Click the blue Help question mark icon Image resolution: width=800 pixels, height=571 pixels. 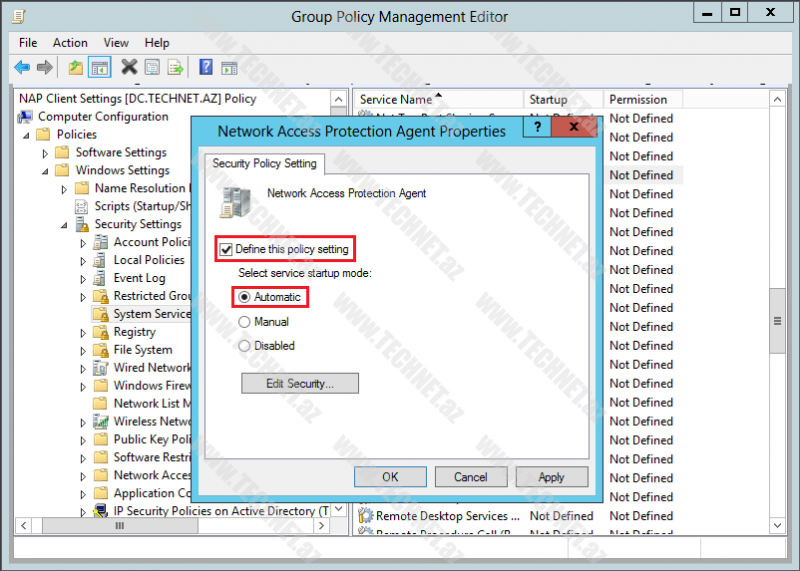(x=206, y=67)
